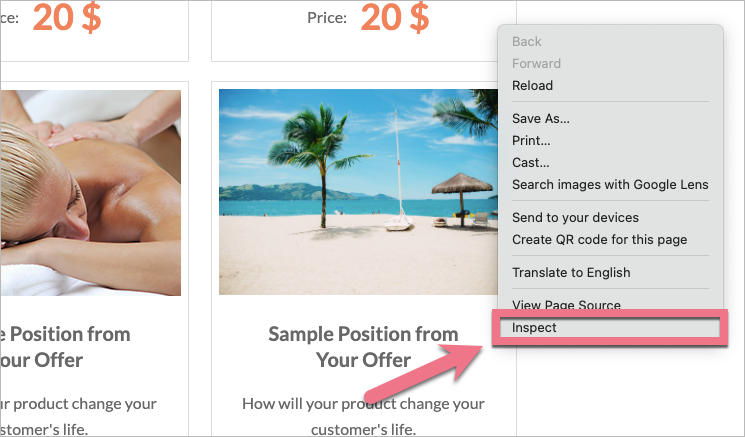Click the centered Sample Position from Your Offer heading
The image size is (745, 437).
(363, 347)
